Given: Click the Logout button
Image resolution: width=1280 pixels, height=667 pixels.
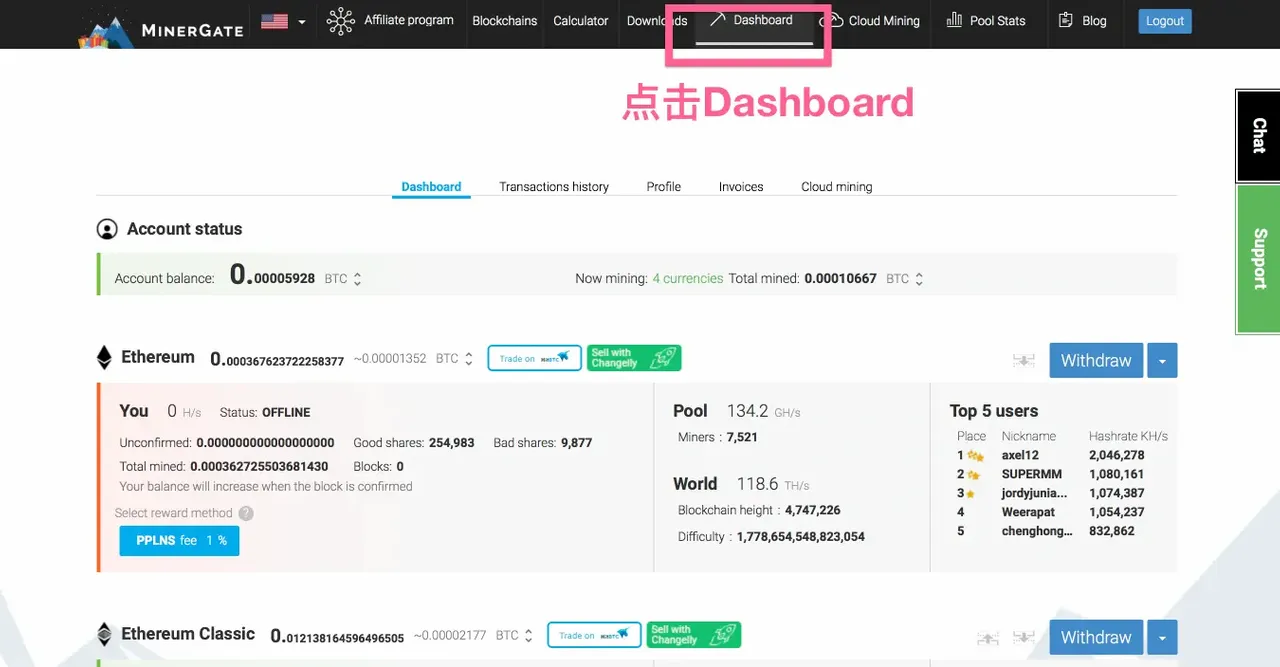Looking at the screenshot, I should 1165,21.
